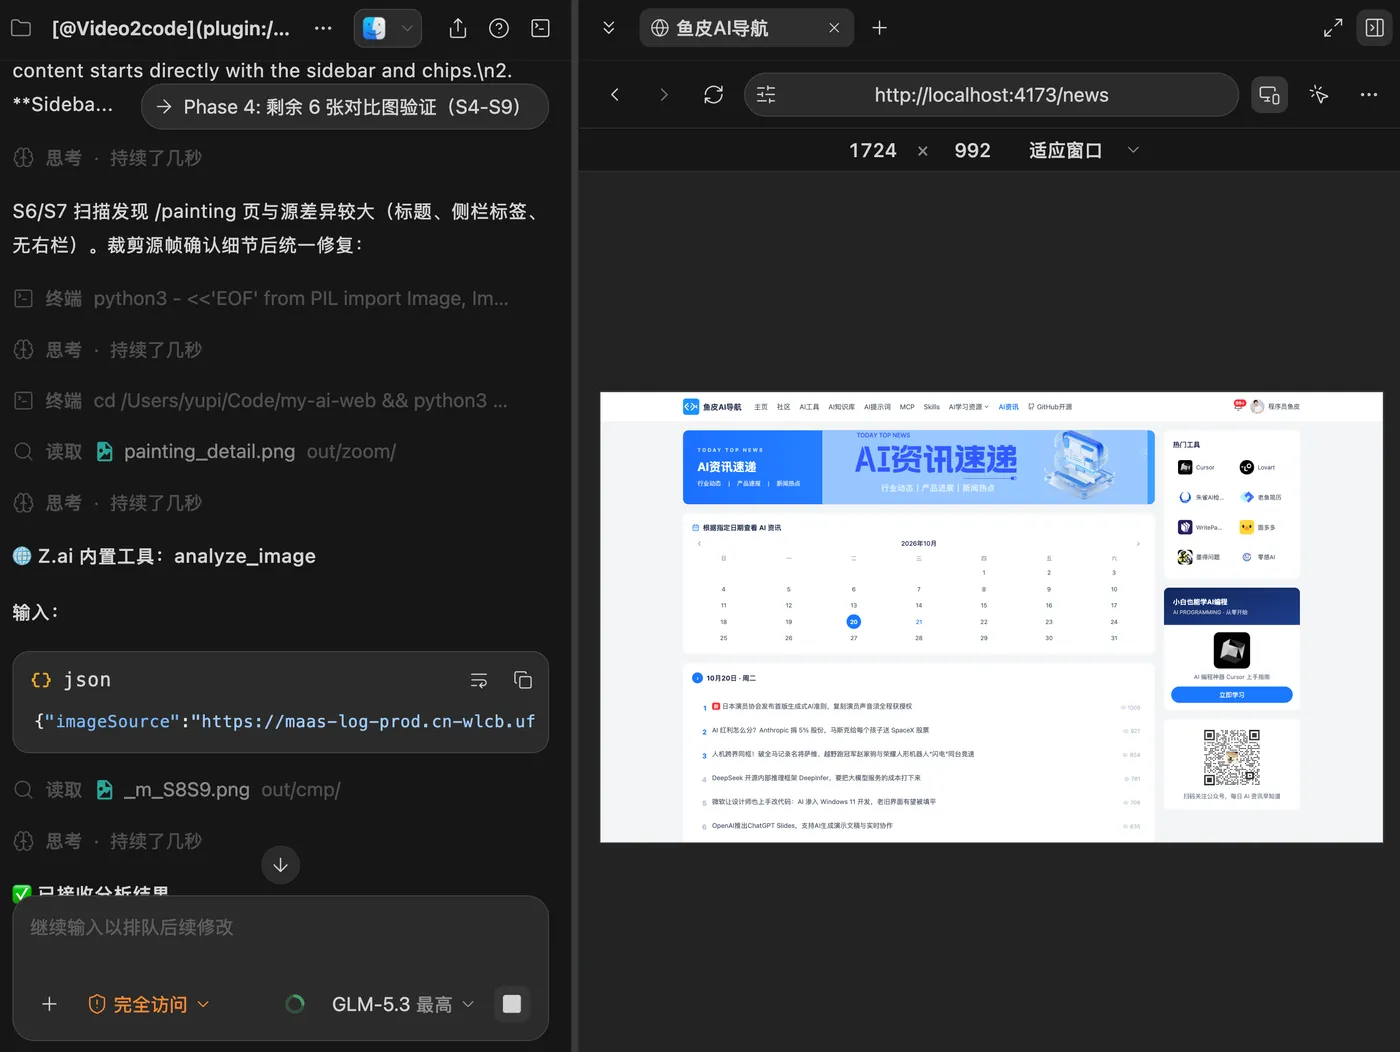The width and height of the screenshot is (1400, 1052).
Task: Click the folder icon beside thread title
Action: [21, 28]
